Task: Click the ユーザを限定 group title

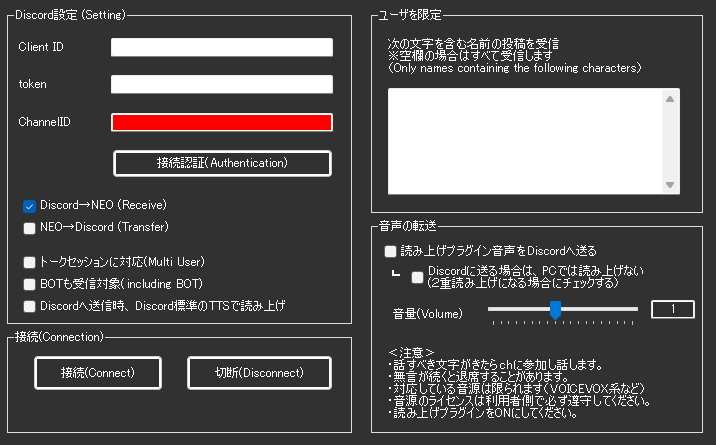Action: 410,15
